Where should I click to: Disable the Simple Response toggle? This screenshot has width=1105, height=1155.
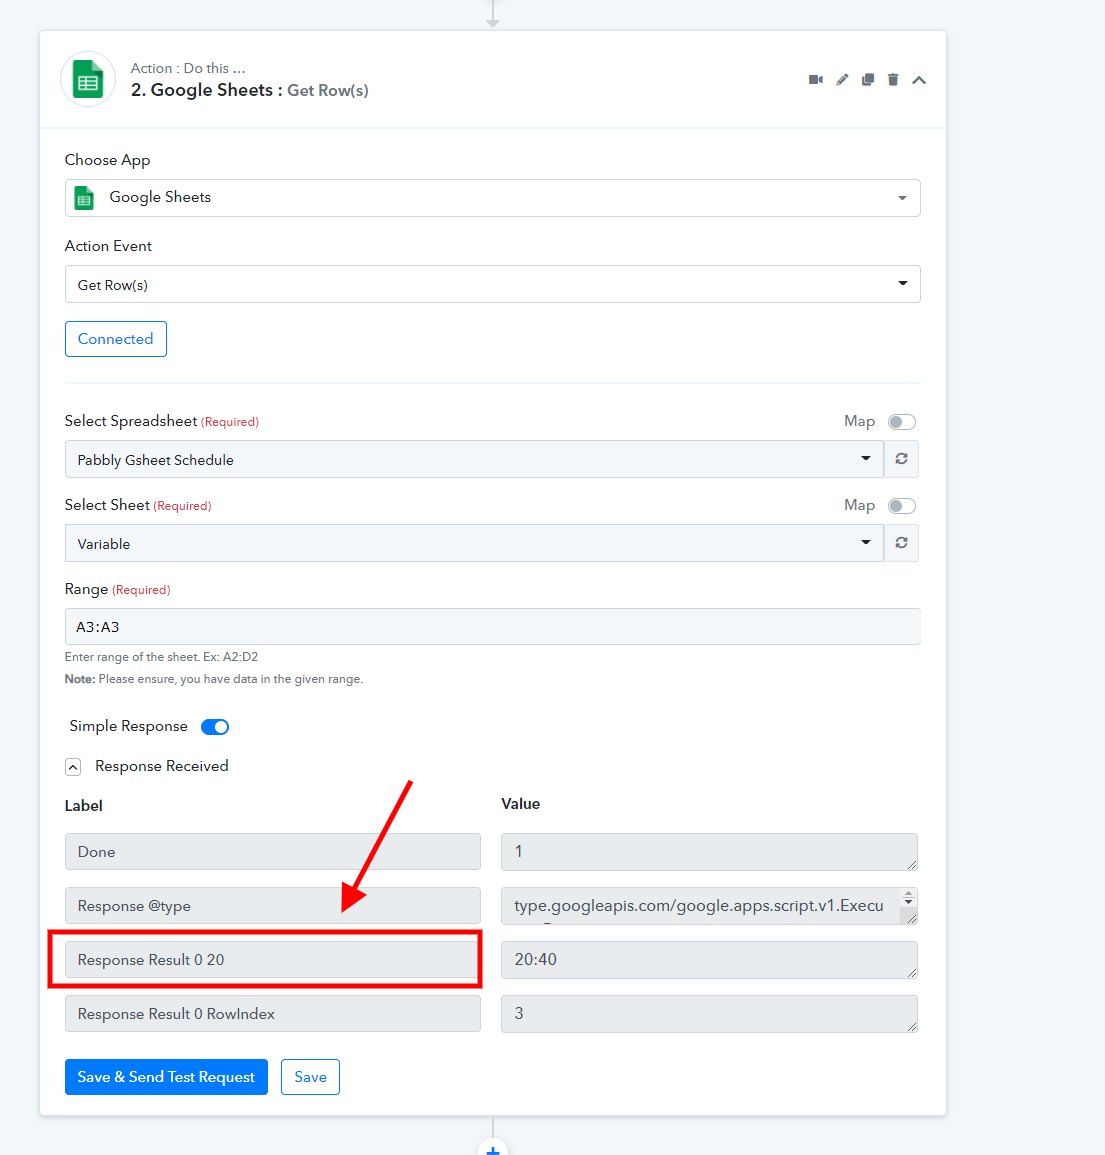click(215, 727)
